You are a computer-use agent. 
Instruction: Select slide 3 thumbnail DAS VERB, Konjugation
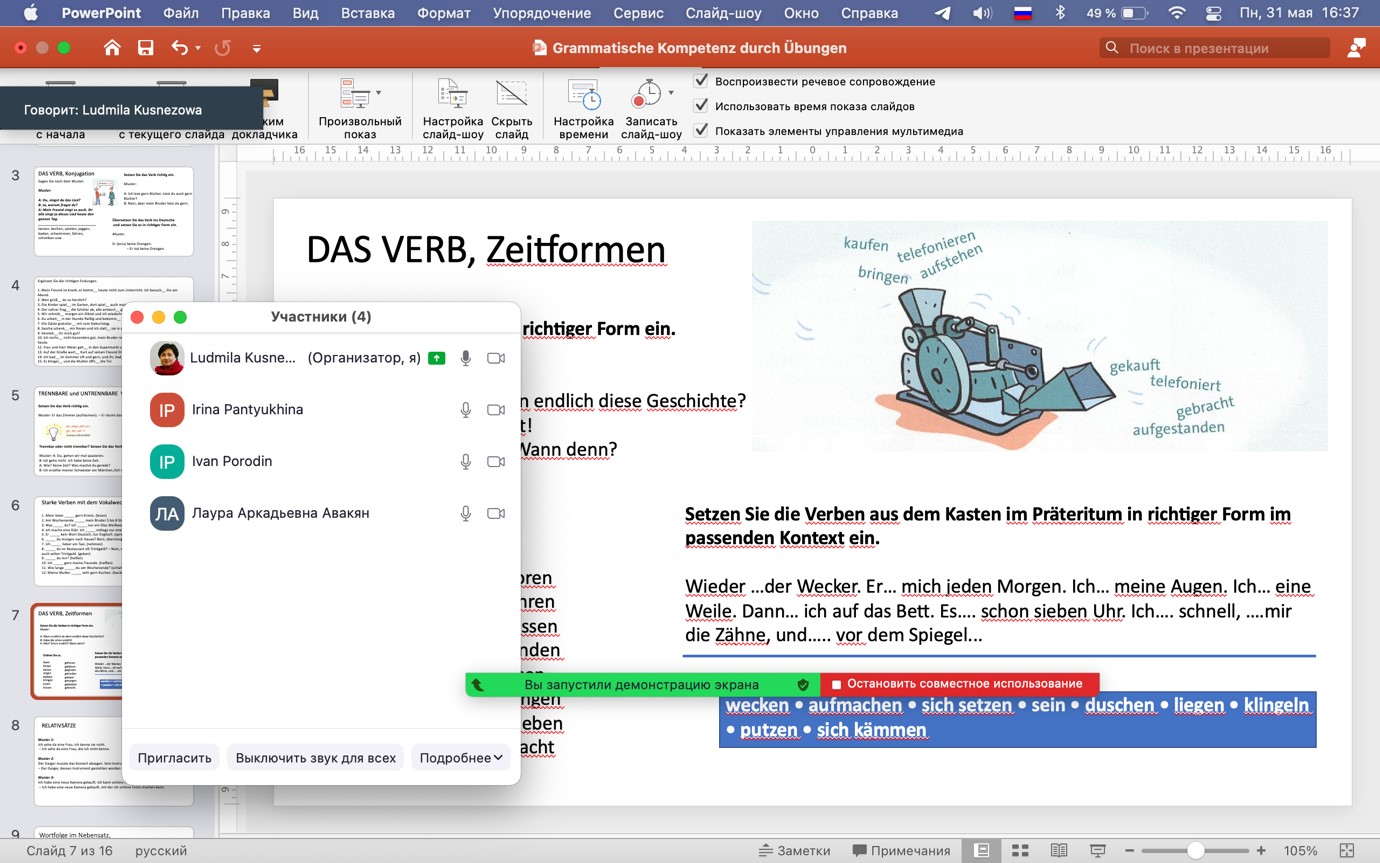coord(114,211)
